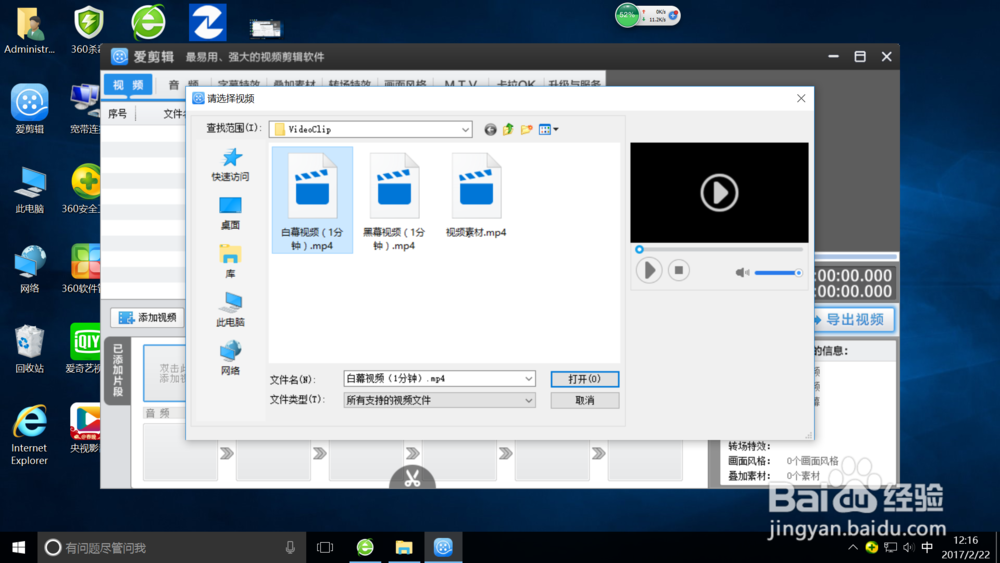The image size is (1000, 563).
Task: Click the 中 input method indicator
Action: [x=927, y=548]
